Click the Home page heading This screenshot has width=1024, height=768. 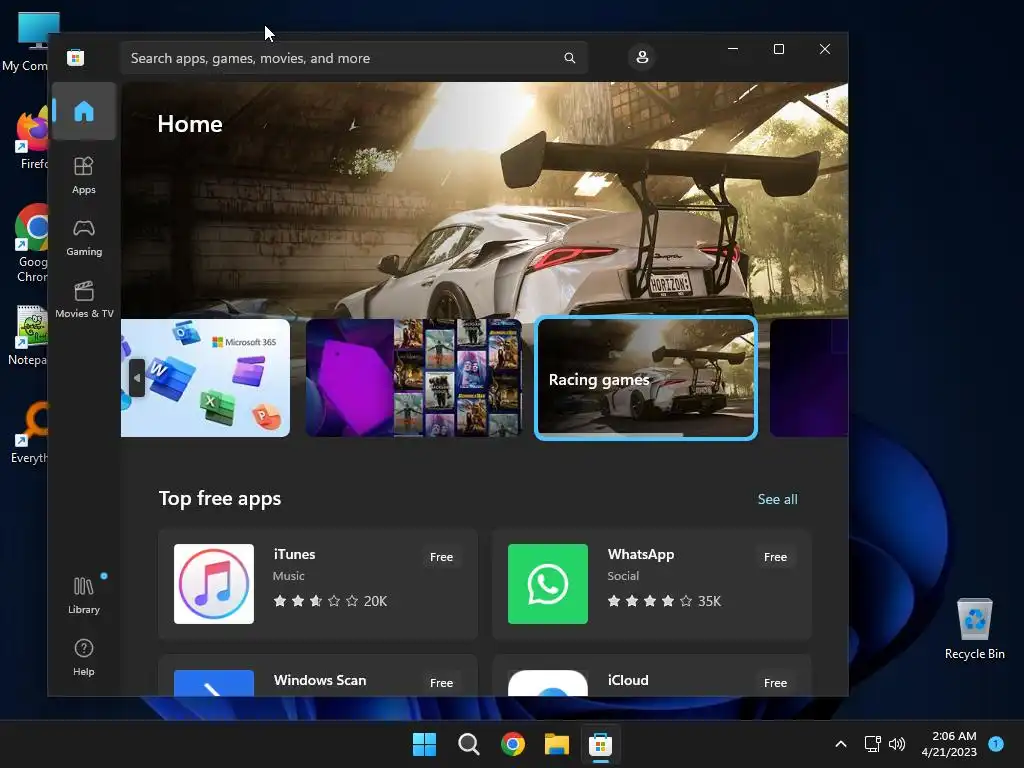pyautogui.click(x=190, y=123)
